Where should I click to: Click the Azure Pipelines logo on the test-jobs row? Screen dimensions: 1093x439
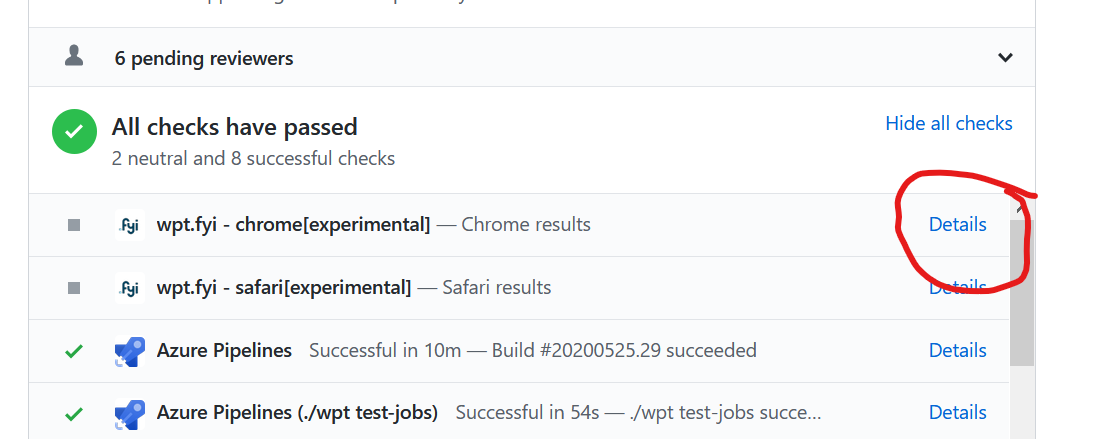tap(130, 413)
